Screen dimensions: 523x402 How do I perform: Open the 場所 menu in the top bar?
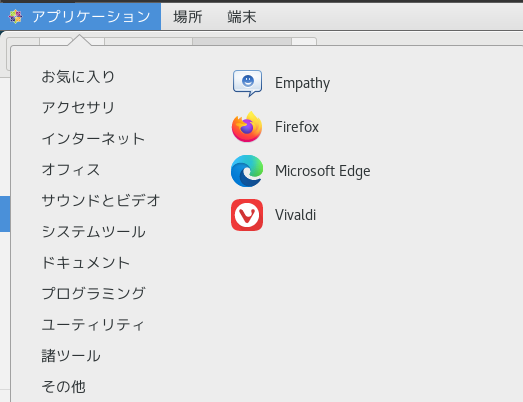click(188, 16)
